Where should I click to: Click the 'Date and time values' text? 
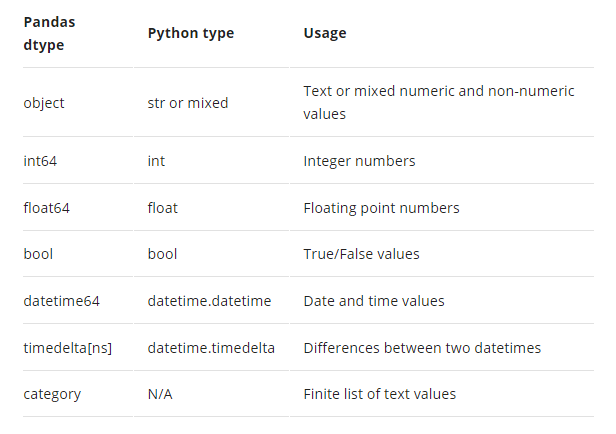coord(374,301)
